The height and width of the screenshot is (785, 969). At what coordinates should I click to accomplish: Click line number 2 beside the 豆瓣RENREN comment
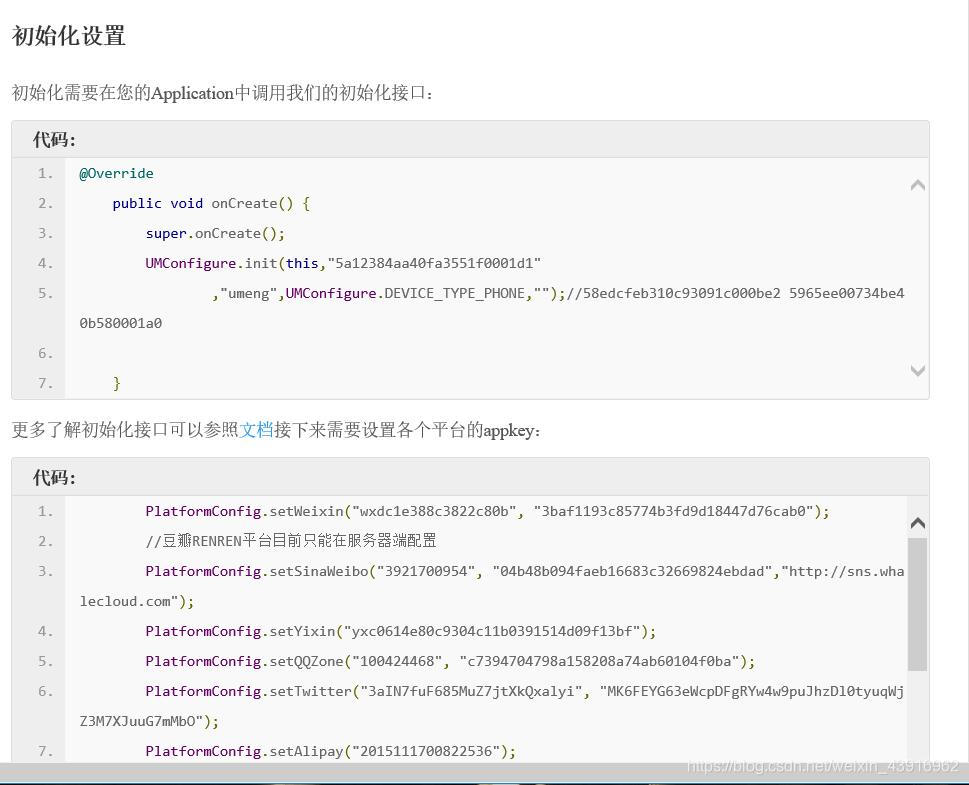pos(45,541)
